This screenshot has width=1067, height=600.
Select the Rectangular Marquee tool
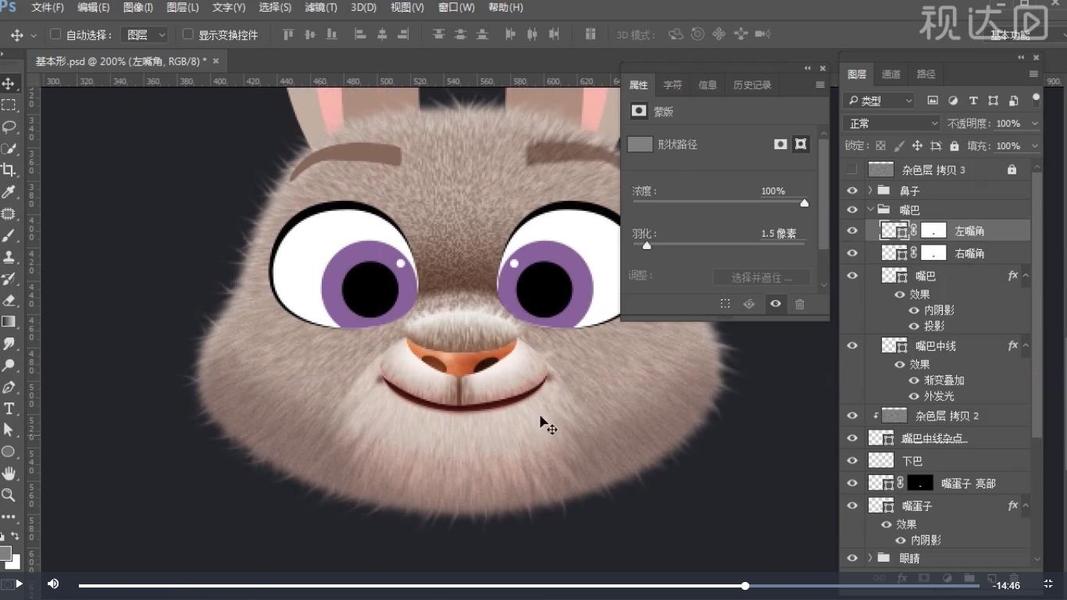coord(9,105)
